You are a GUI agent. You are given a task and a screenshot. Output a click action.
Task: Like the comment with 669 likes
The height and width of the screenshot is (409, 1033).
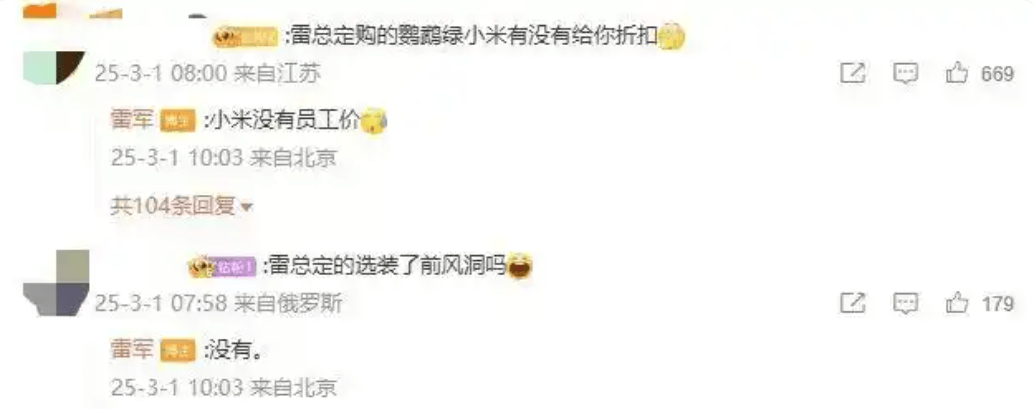tap(957, 73)
